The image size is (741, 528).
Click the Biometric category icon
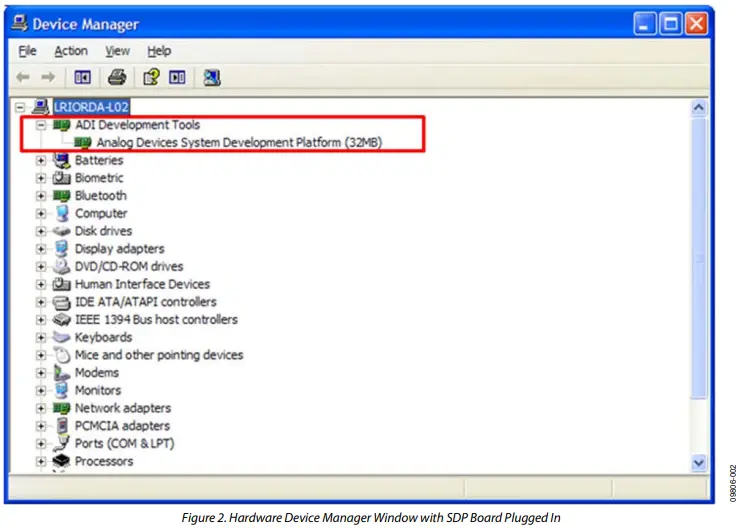pos(61,178)
